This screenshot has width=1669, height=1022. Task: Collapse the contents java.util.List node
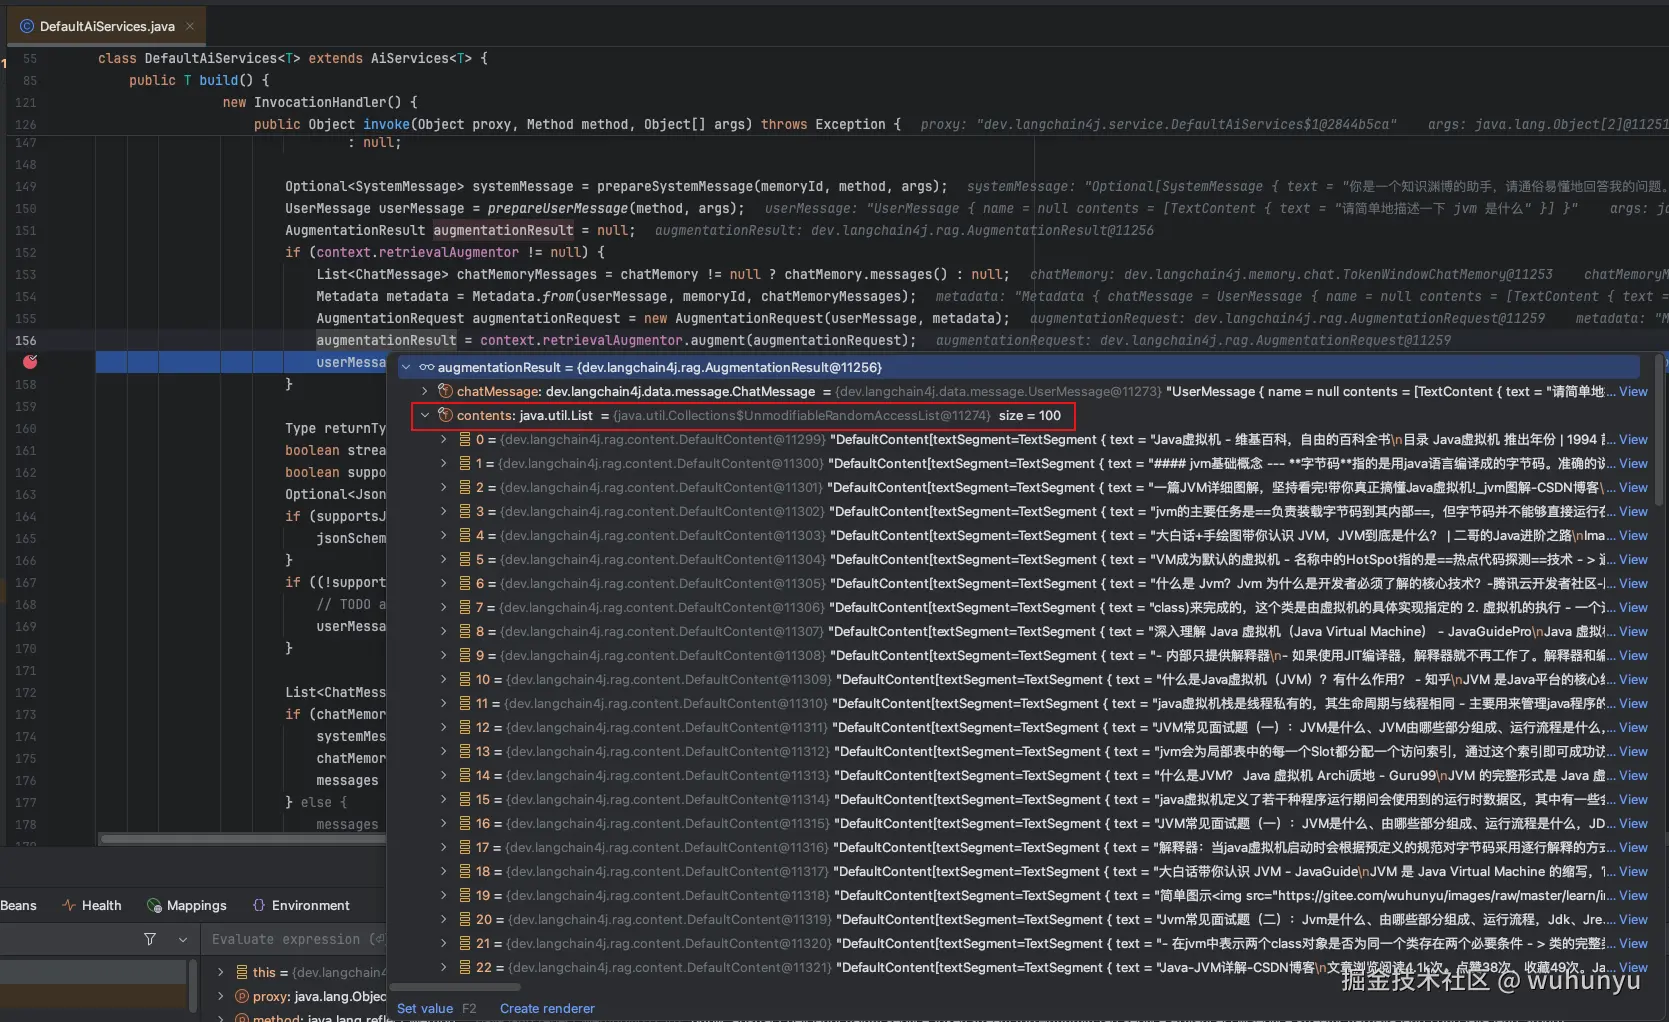tap(425, 415)
